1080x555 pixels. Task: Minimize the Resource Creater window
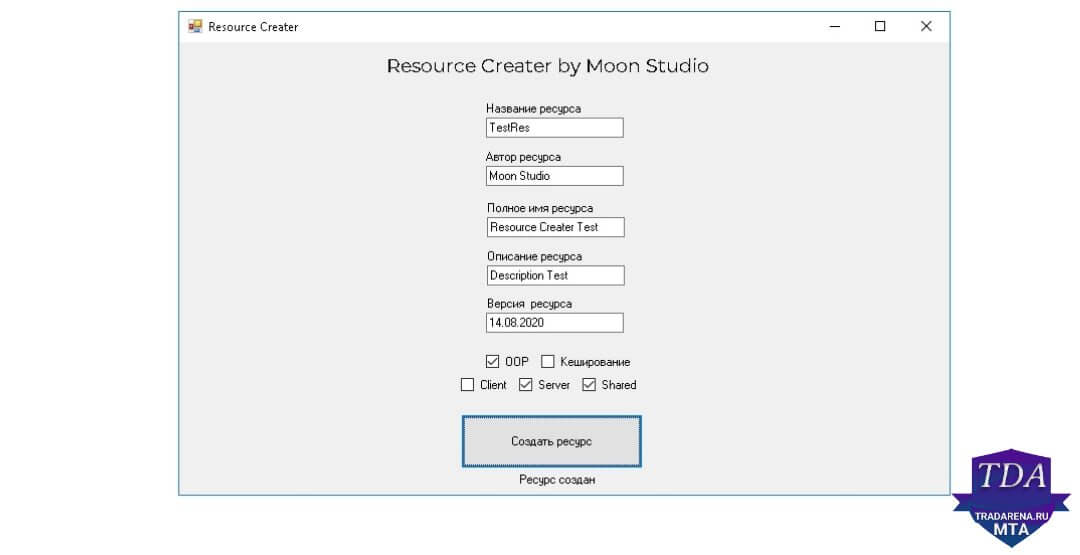pos(835,26)
